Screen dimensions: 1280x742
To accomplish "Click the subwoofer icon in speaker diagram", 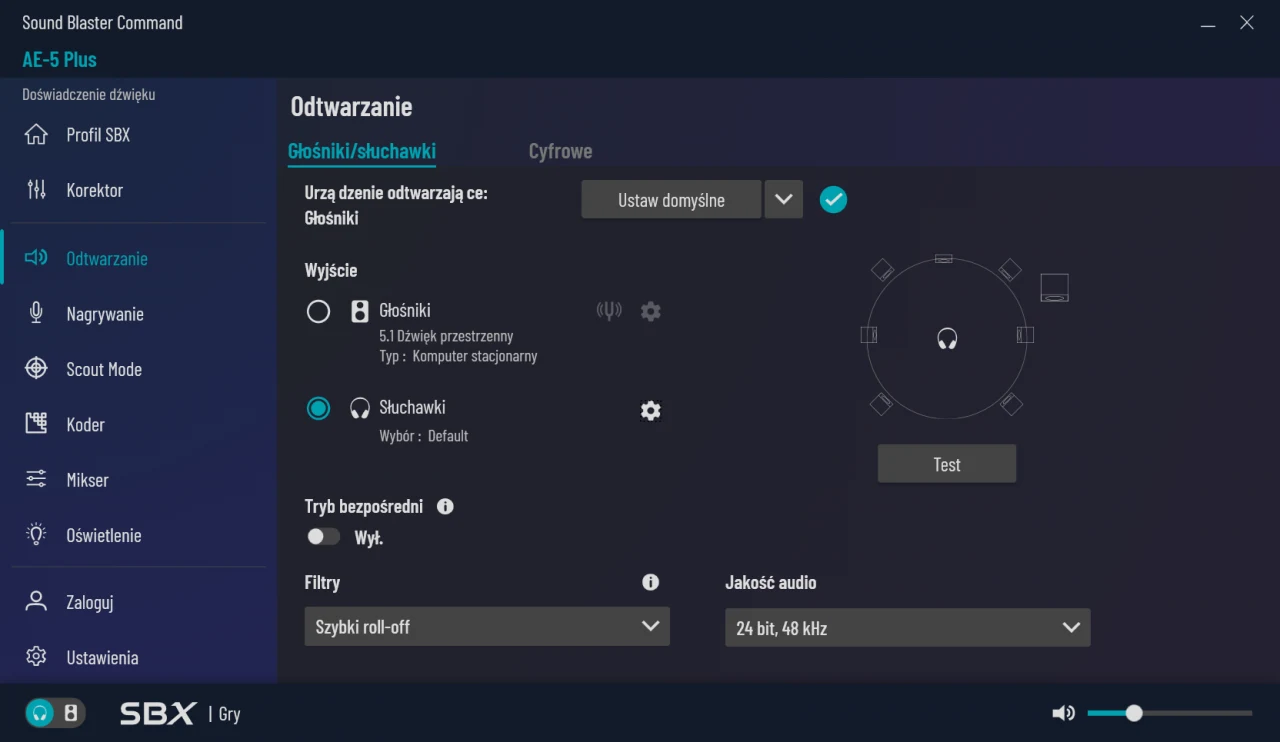I will pyautogui.click(x=1054, y=288).
